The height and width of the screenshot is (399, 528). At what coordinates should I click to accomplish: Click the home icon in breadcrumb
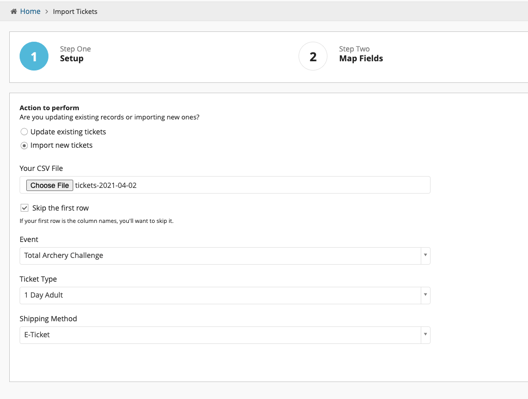(x=13, y=11)
